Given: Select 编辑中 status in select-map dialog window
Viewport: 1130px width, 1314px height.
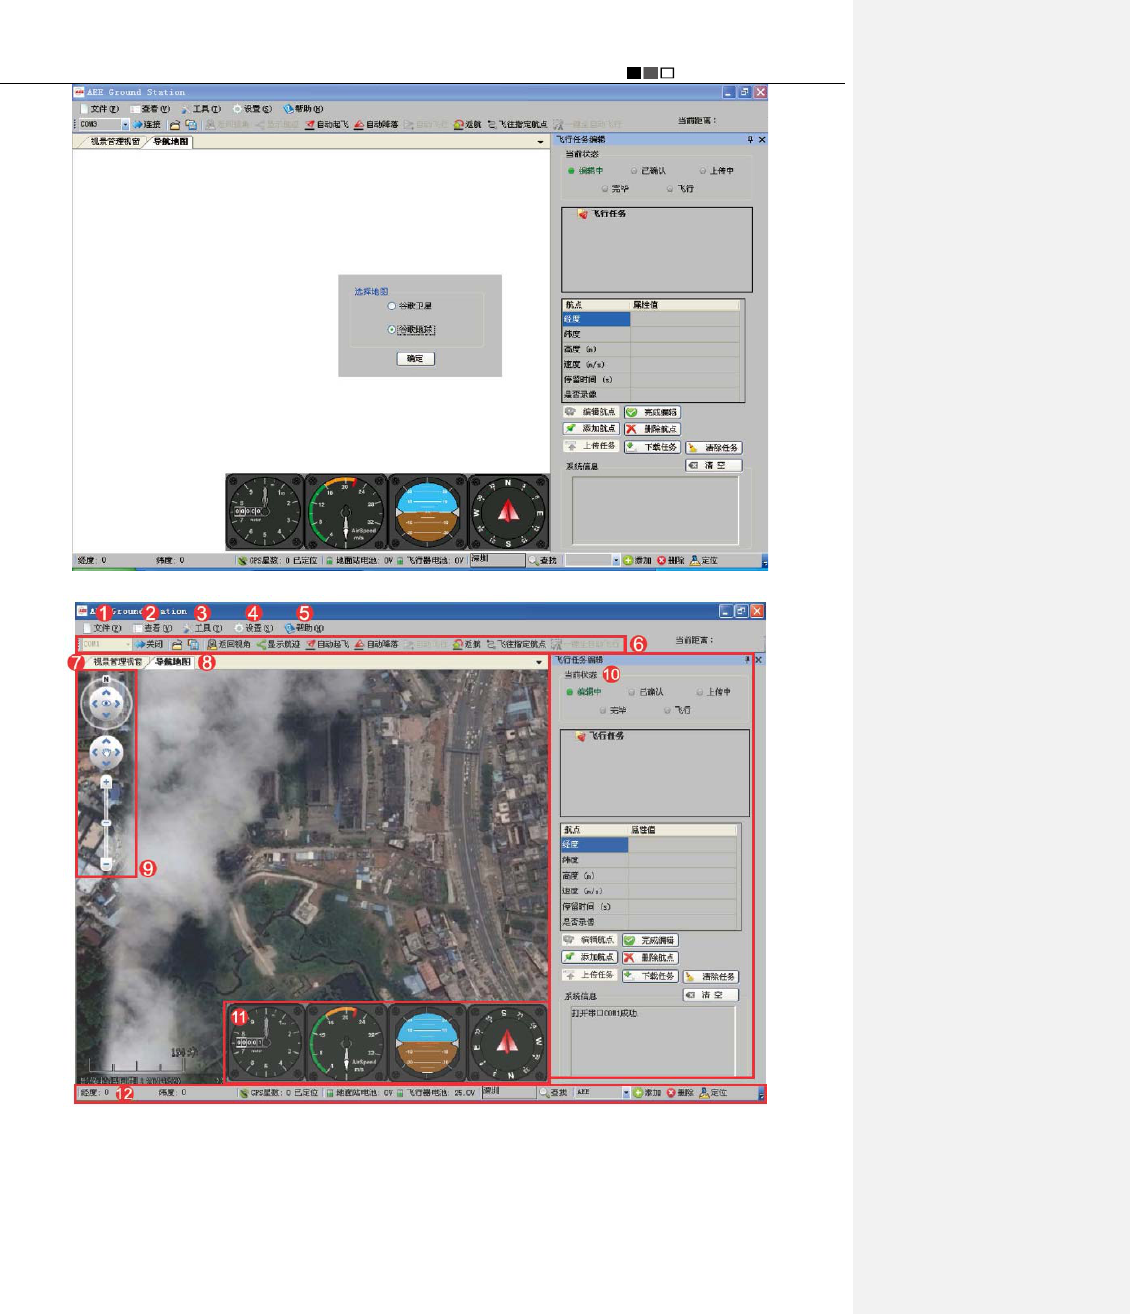Looking at the screenshot, I should pyautogui.click(x=586, y=171).
